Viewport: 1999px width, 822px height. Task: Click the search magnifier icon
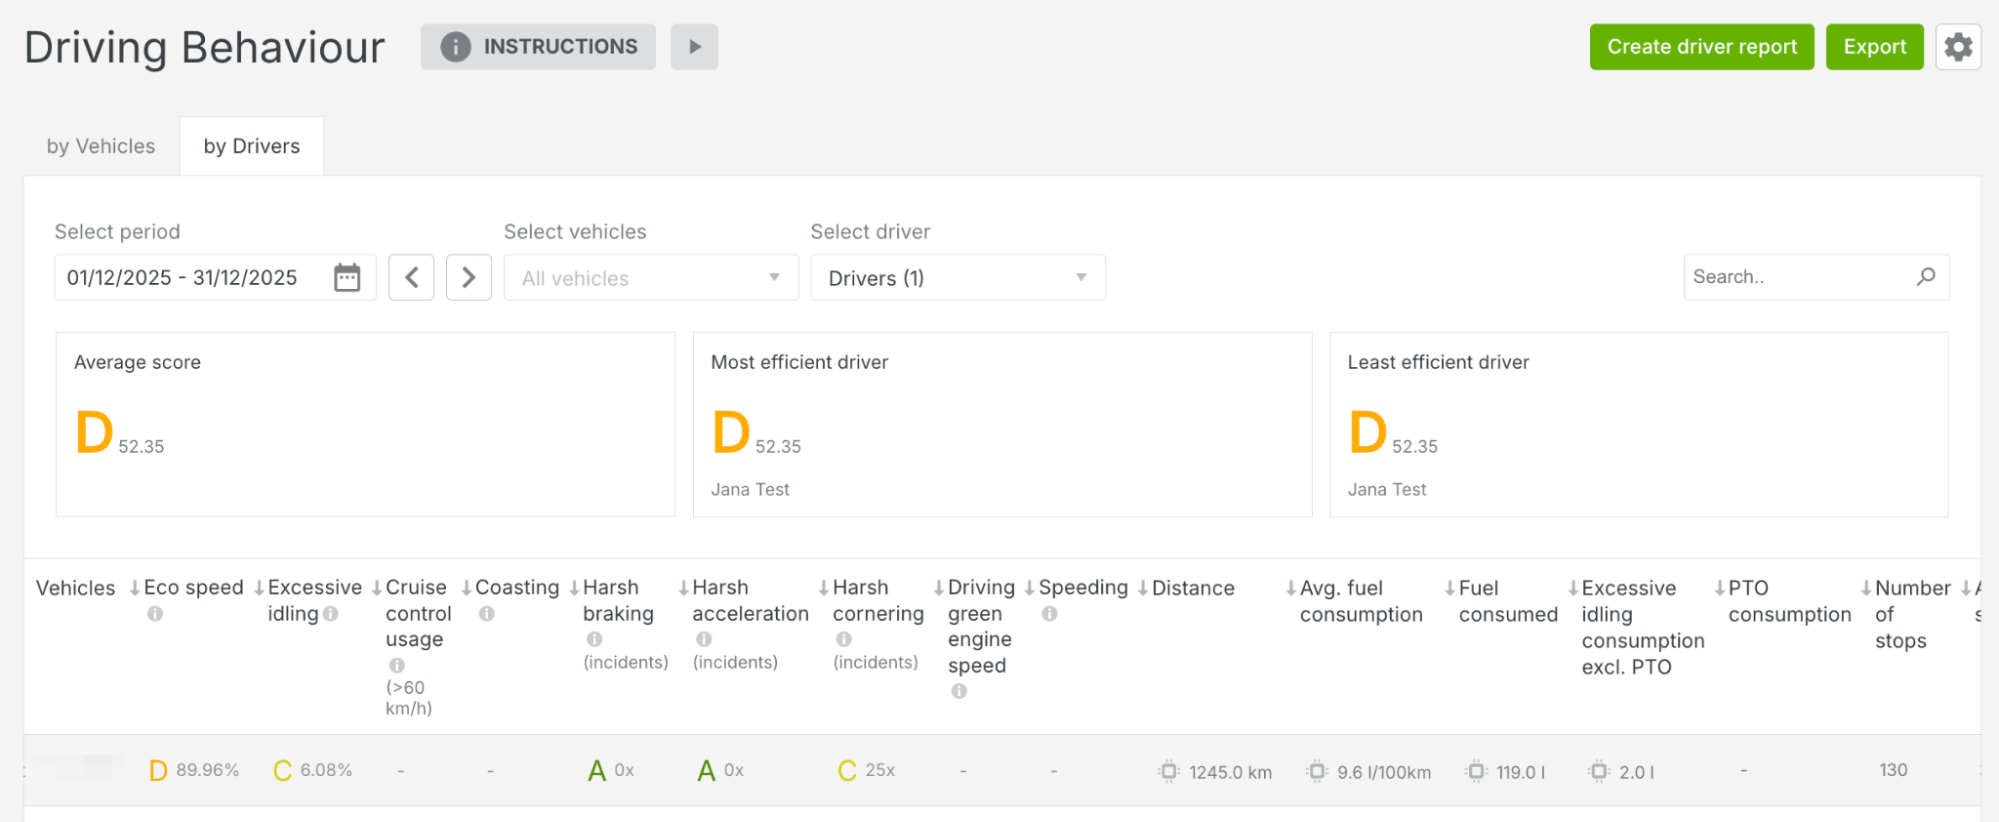1925,277
